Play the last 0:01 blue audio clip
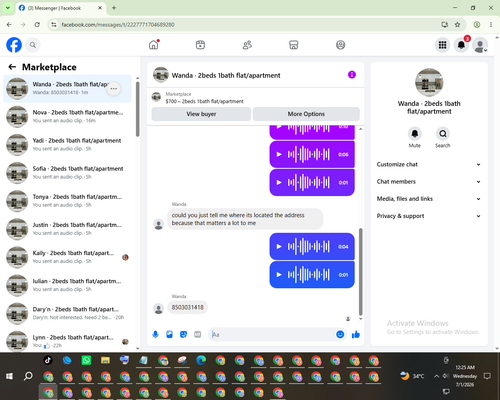The height and width of the screenshot is (400, 500). point(279,275)
